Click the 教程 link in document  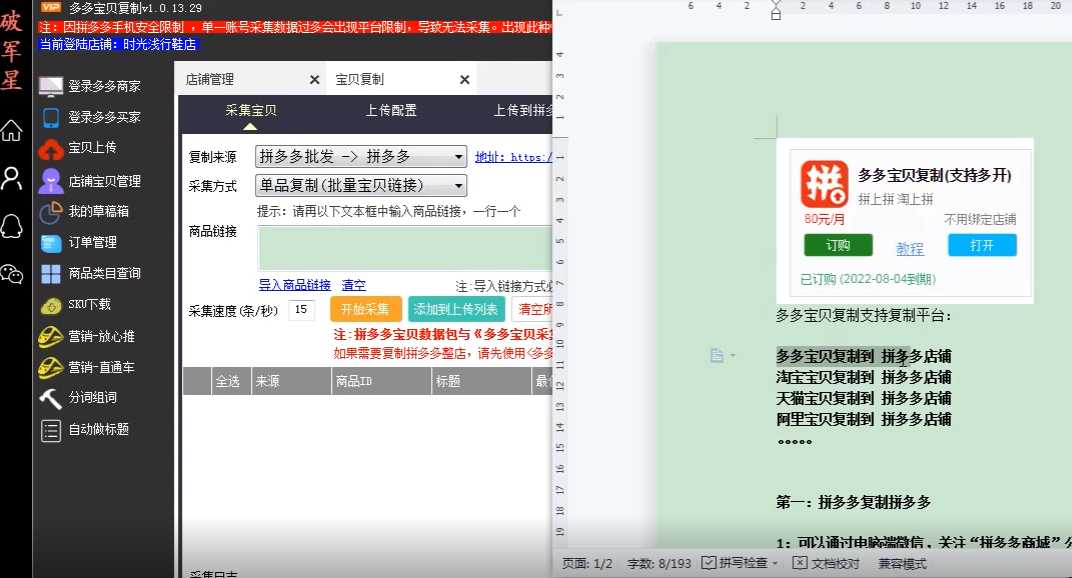(x=910, y=249)
